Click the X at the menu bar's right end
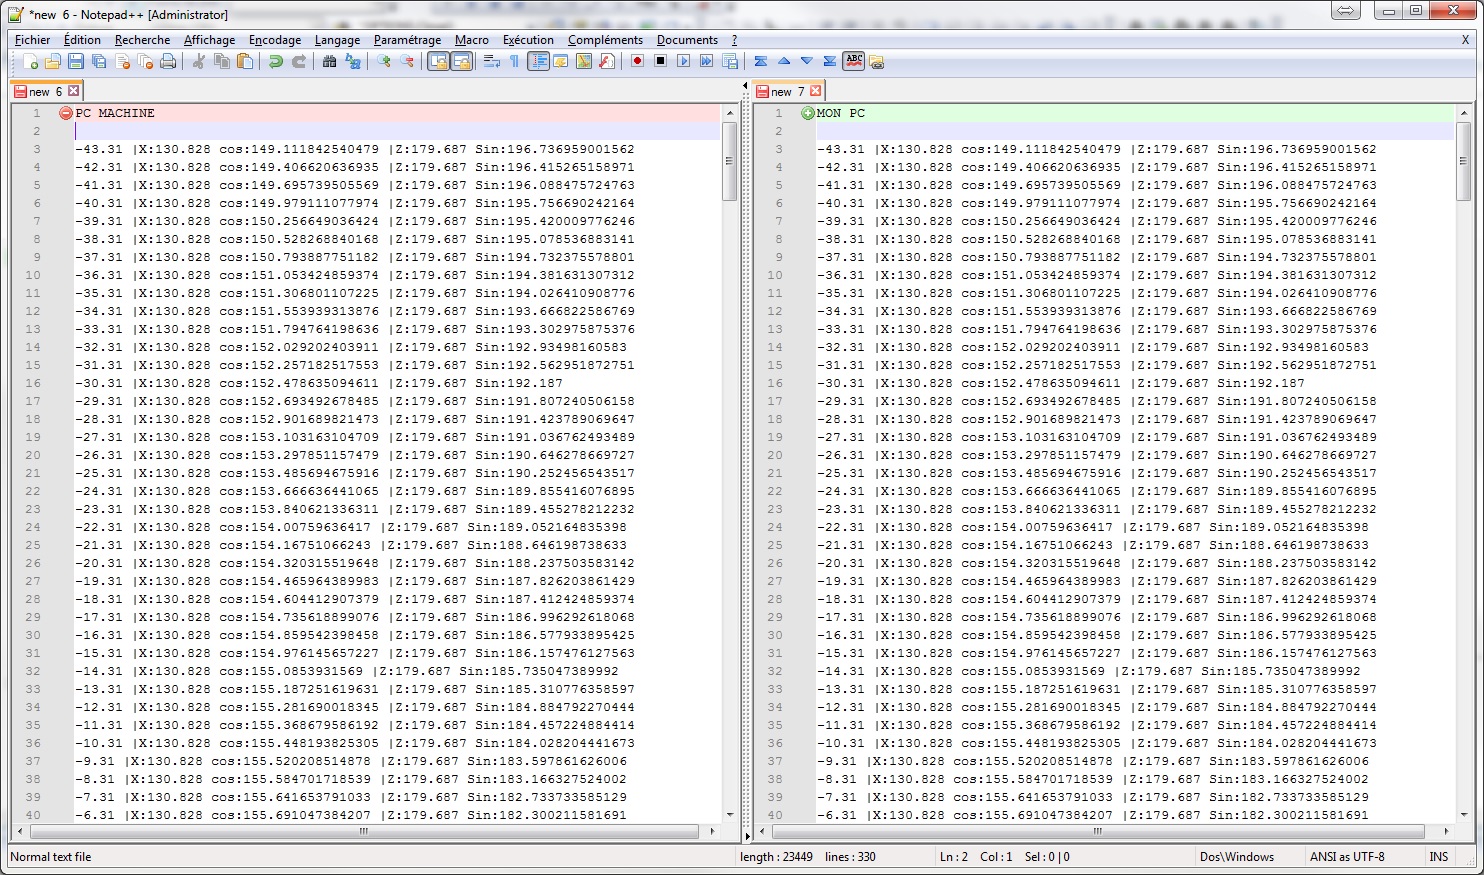 point(1465,40)
